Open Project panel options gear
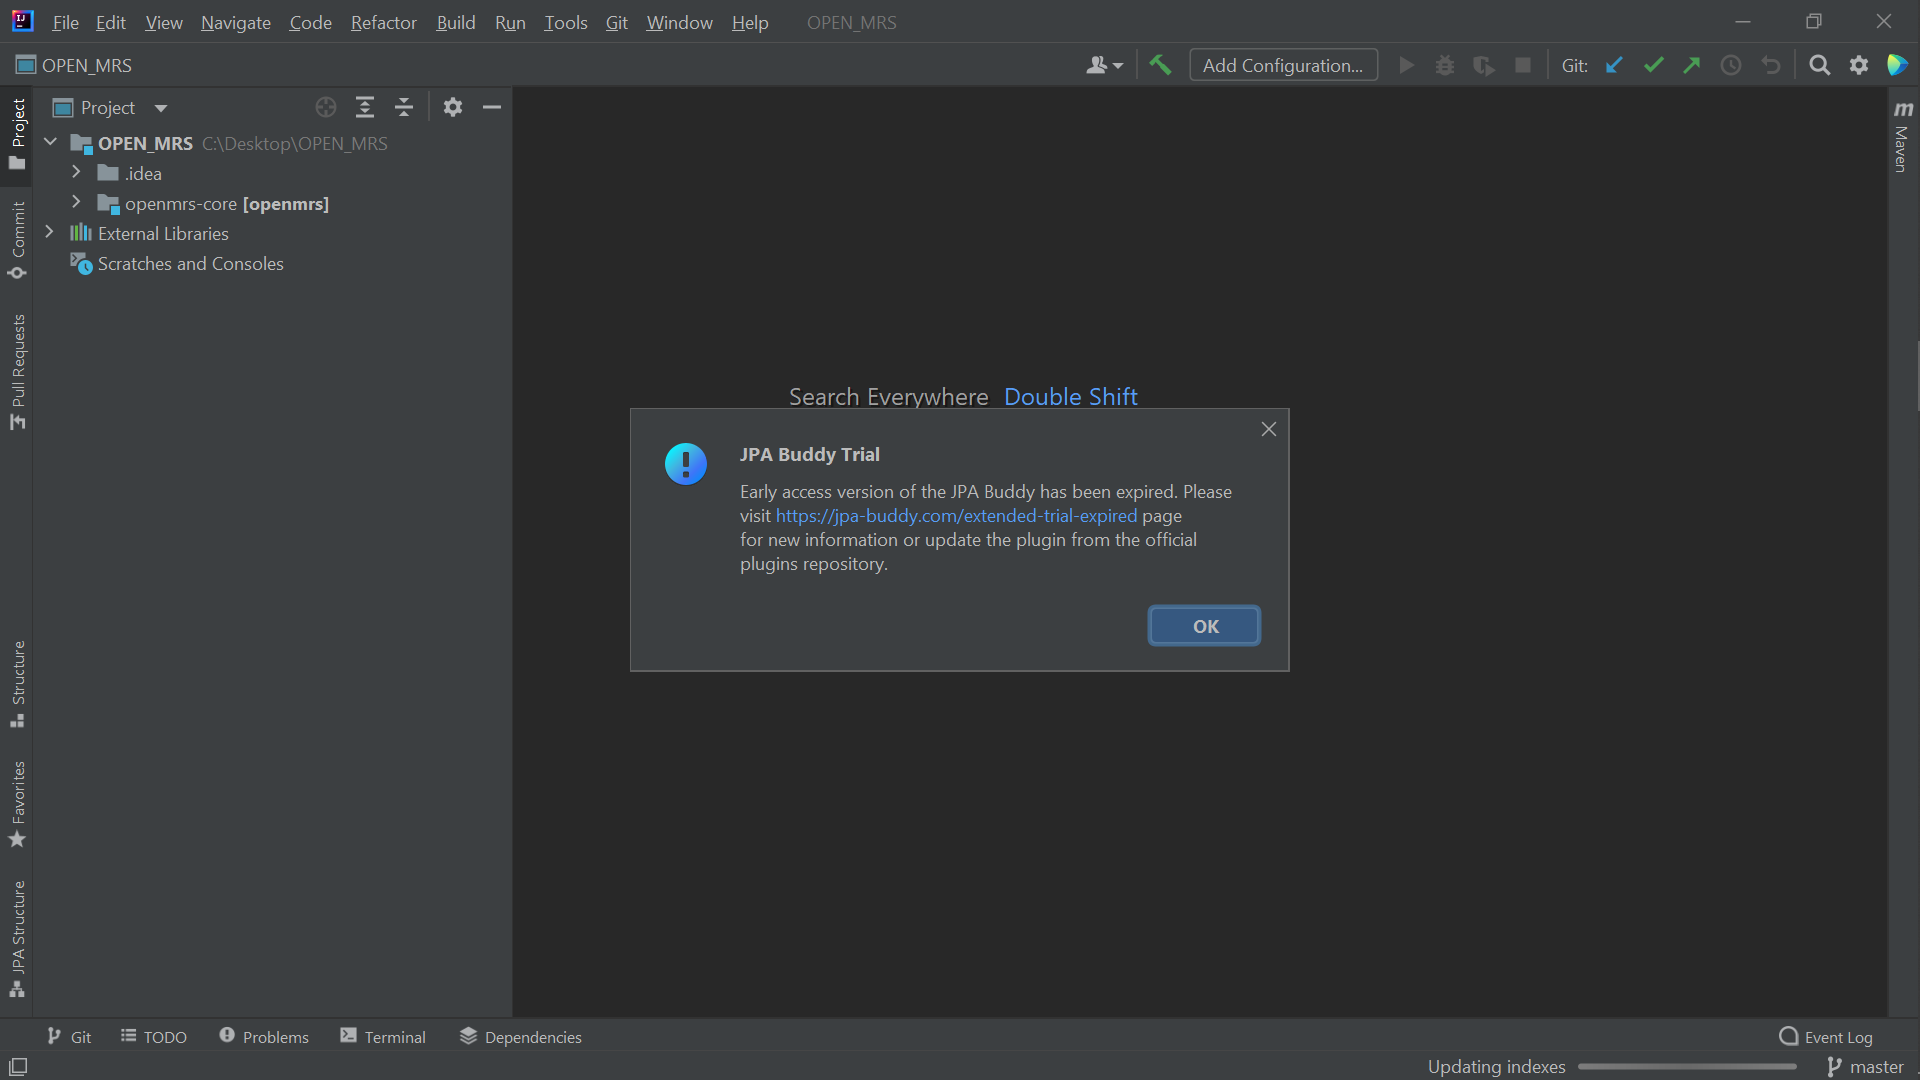Image resolution: width=1920 pixels, height=1080 pixels. [453, 107]
